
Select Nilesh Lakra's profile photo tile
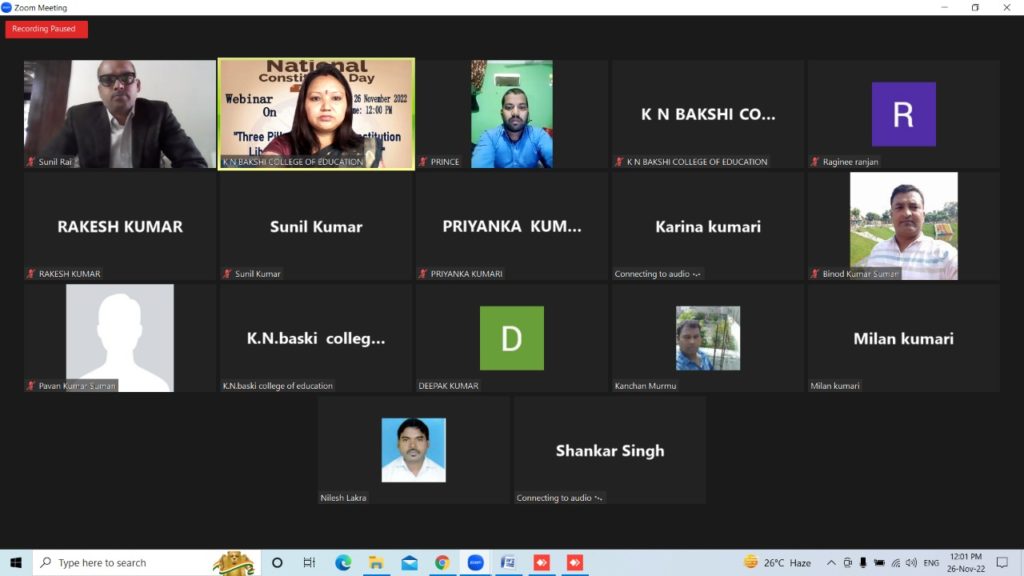tap(413, 450)
